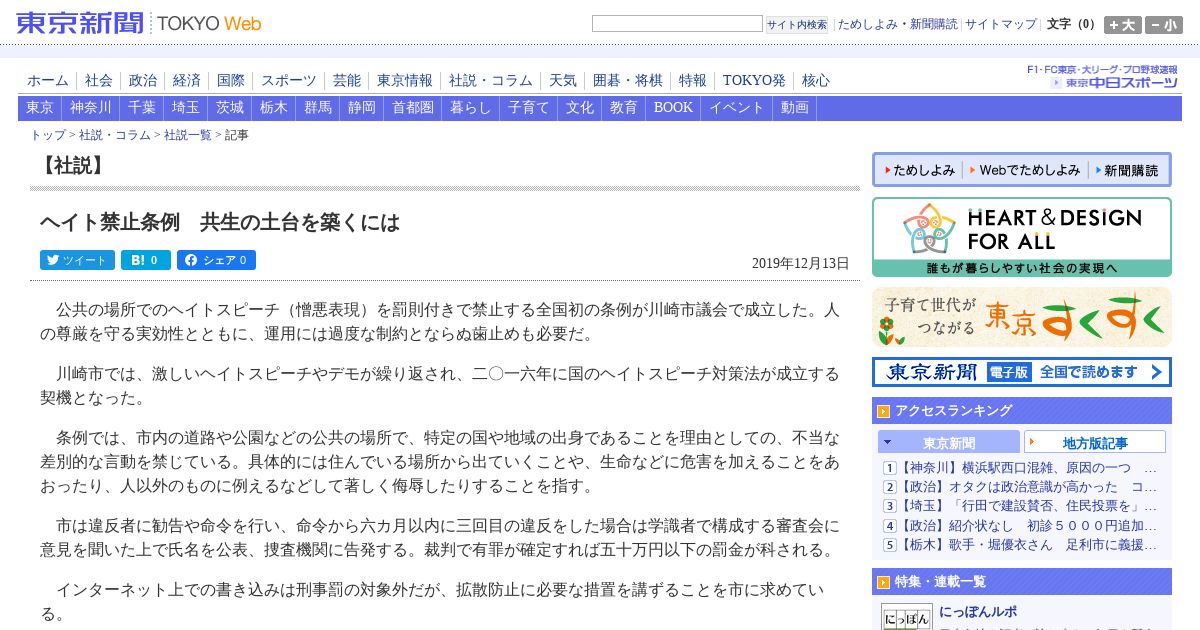Click the article headline ヘイト禁止条例 共生の土台を築くには
Image resolution: width=1200 pixels, height=630 pixels.
(x=220, y=222)
